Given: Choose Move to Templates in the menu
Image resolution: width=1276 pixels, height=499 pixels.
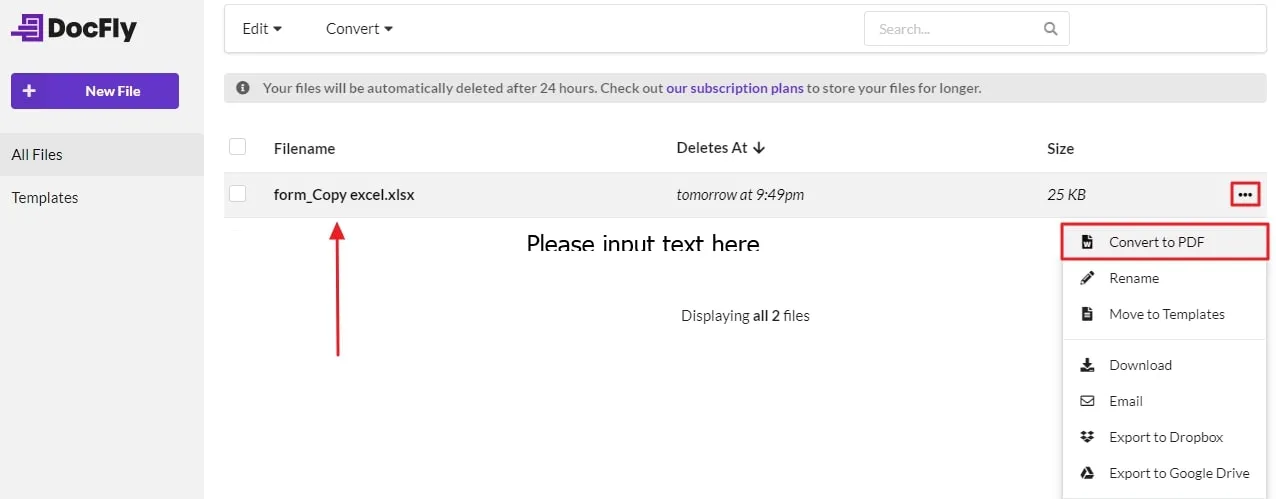Looking at the screenshot, I should tap(1166, 314).
